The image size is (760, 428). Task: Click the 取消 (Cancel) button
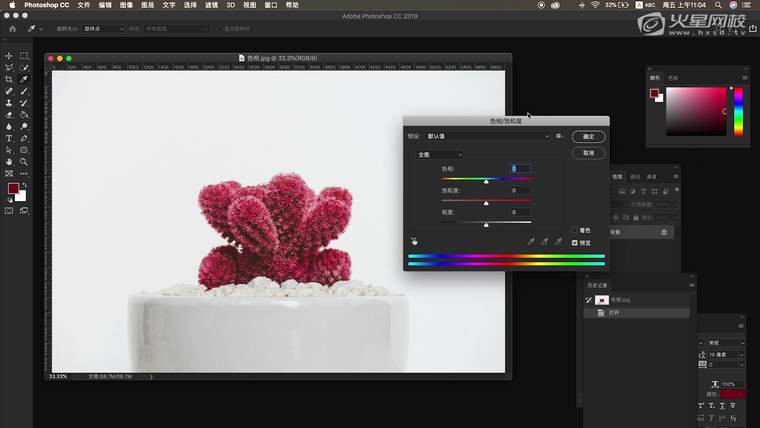588,153
